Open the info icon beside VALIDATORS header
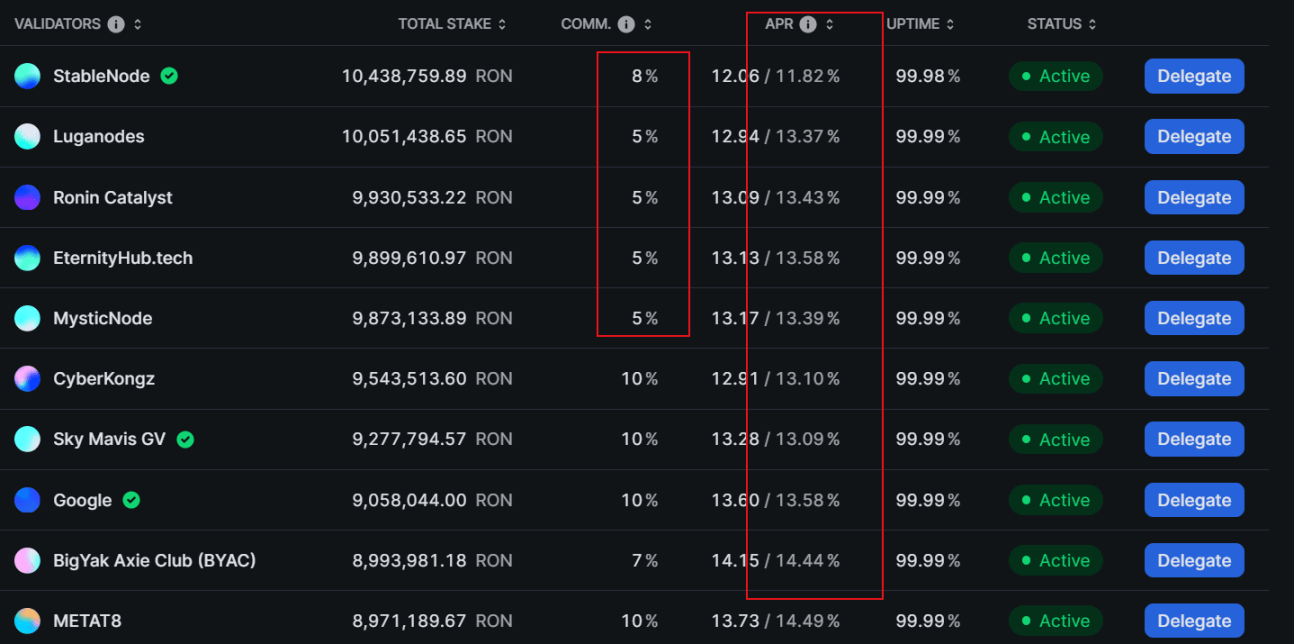 click(x=116, y=24)
